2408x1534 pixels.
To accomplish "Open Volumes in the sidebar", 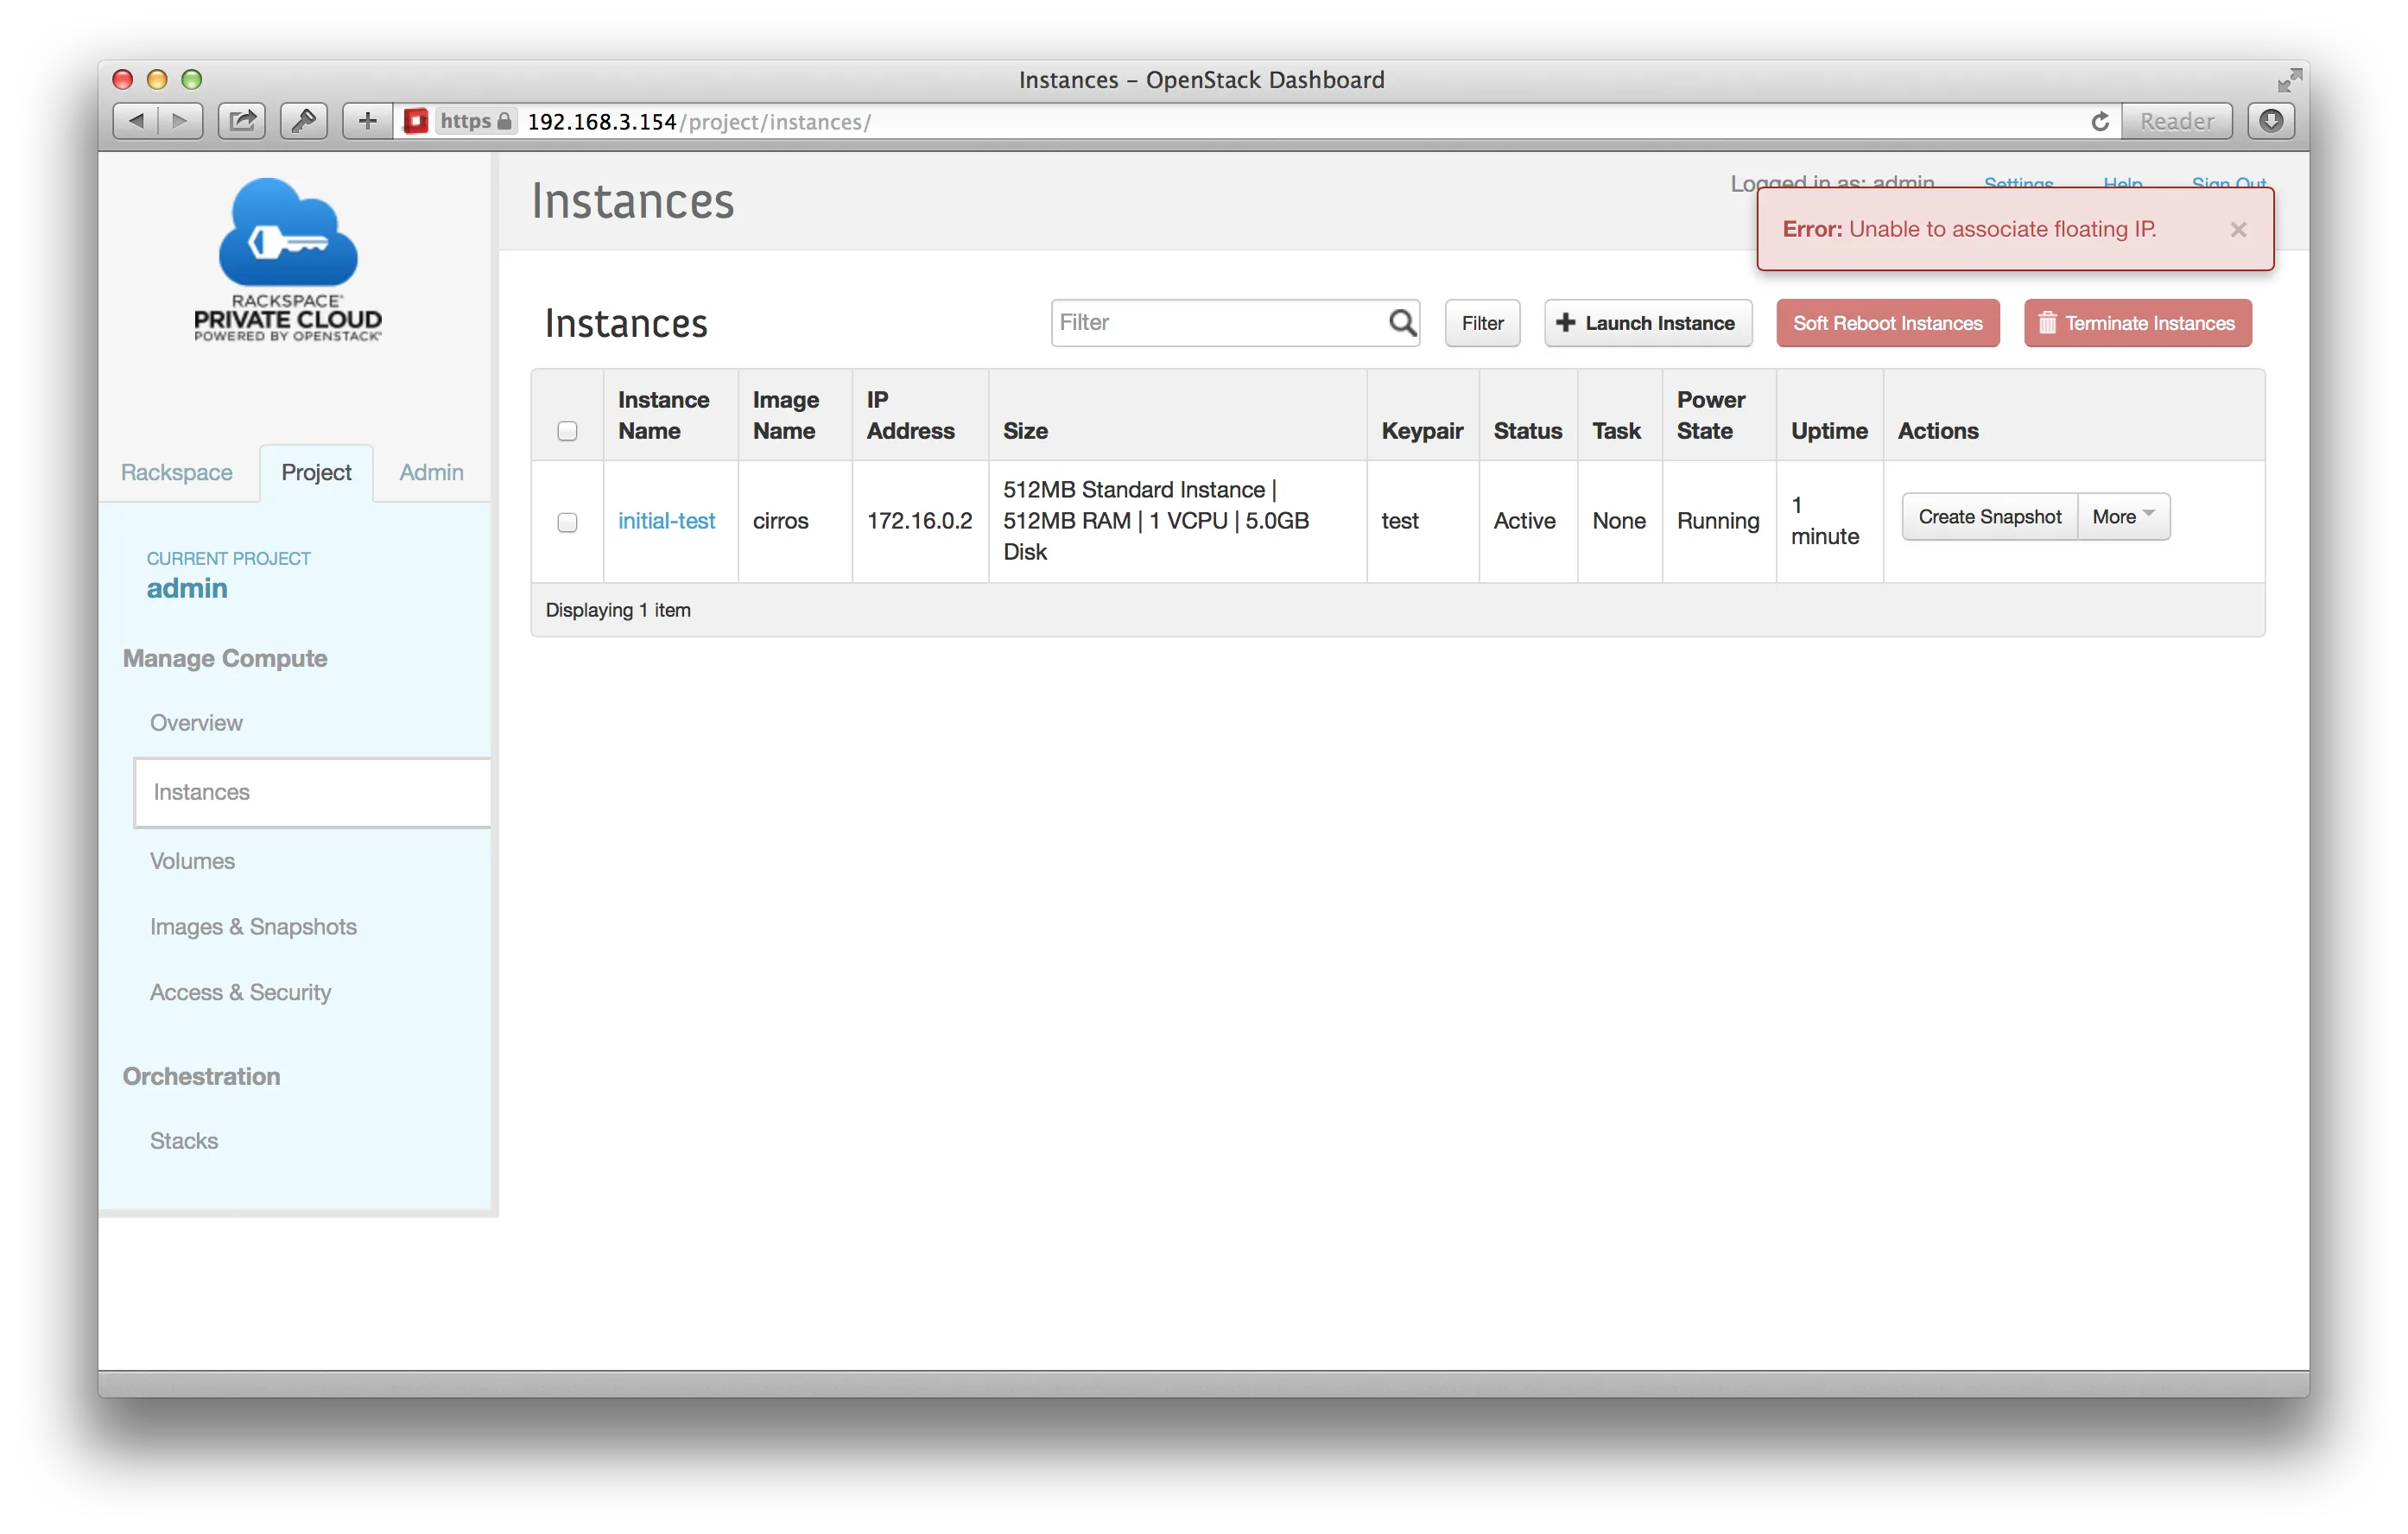I will (x=192, y=860).
